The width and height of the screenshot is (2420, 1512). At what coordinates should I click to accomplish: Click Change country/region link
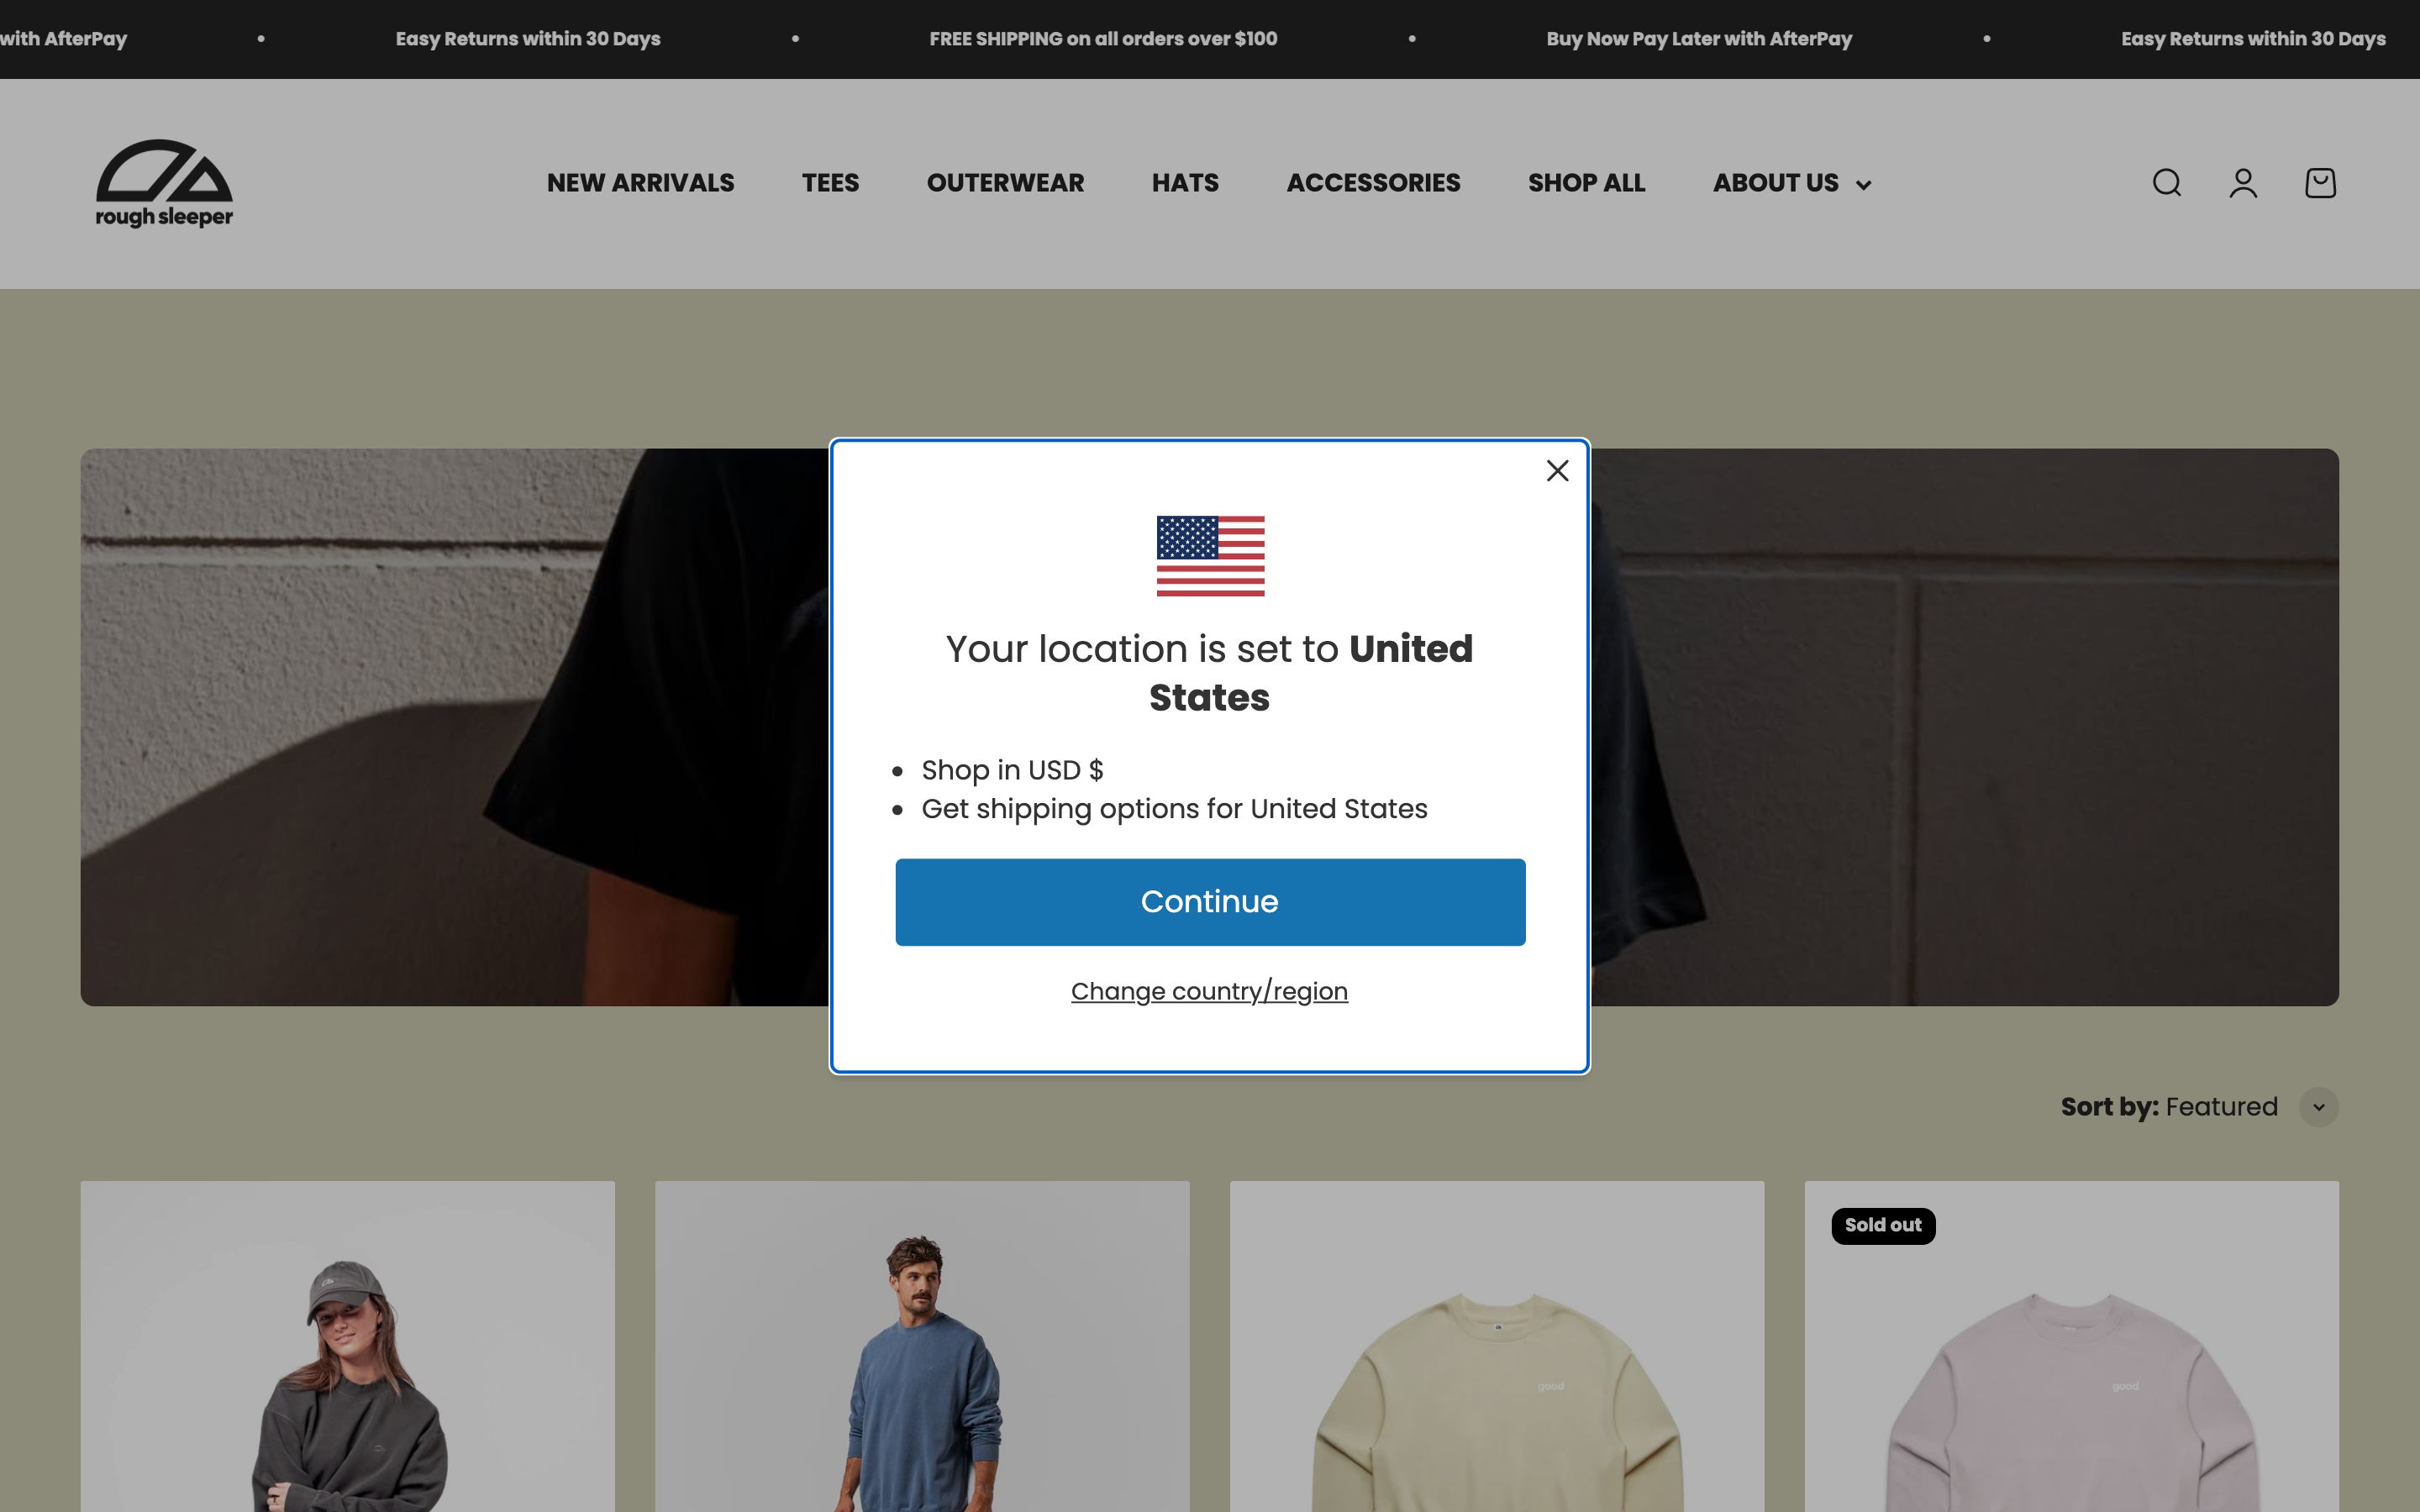1209,991
